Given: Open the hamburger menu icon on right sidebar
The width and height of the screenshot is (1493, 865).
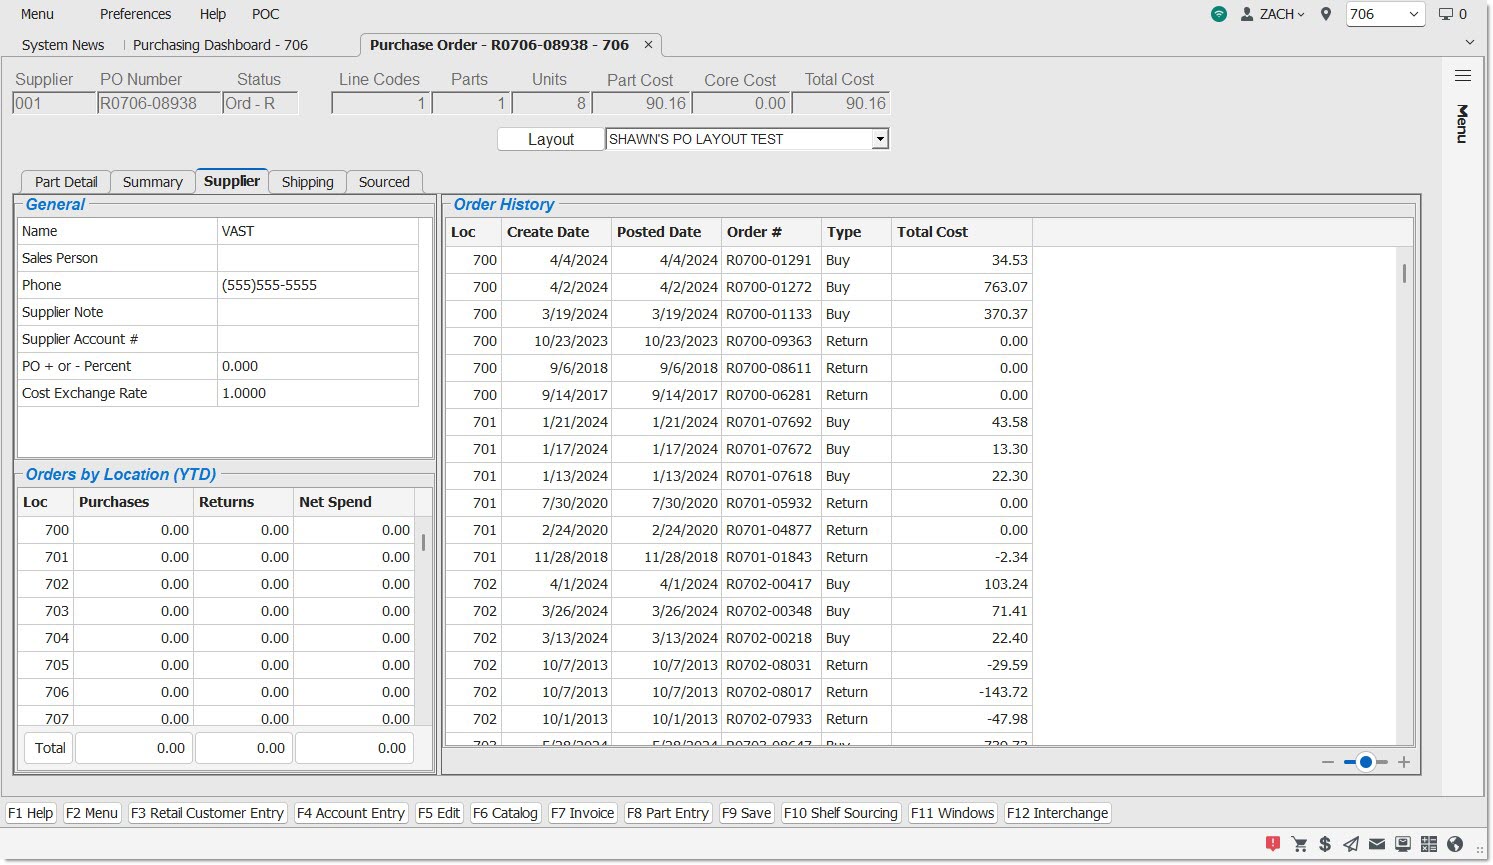Looking at the screenshot, I should (x=1462, y=76).
